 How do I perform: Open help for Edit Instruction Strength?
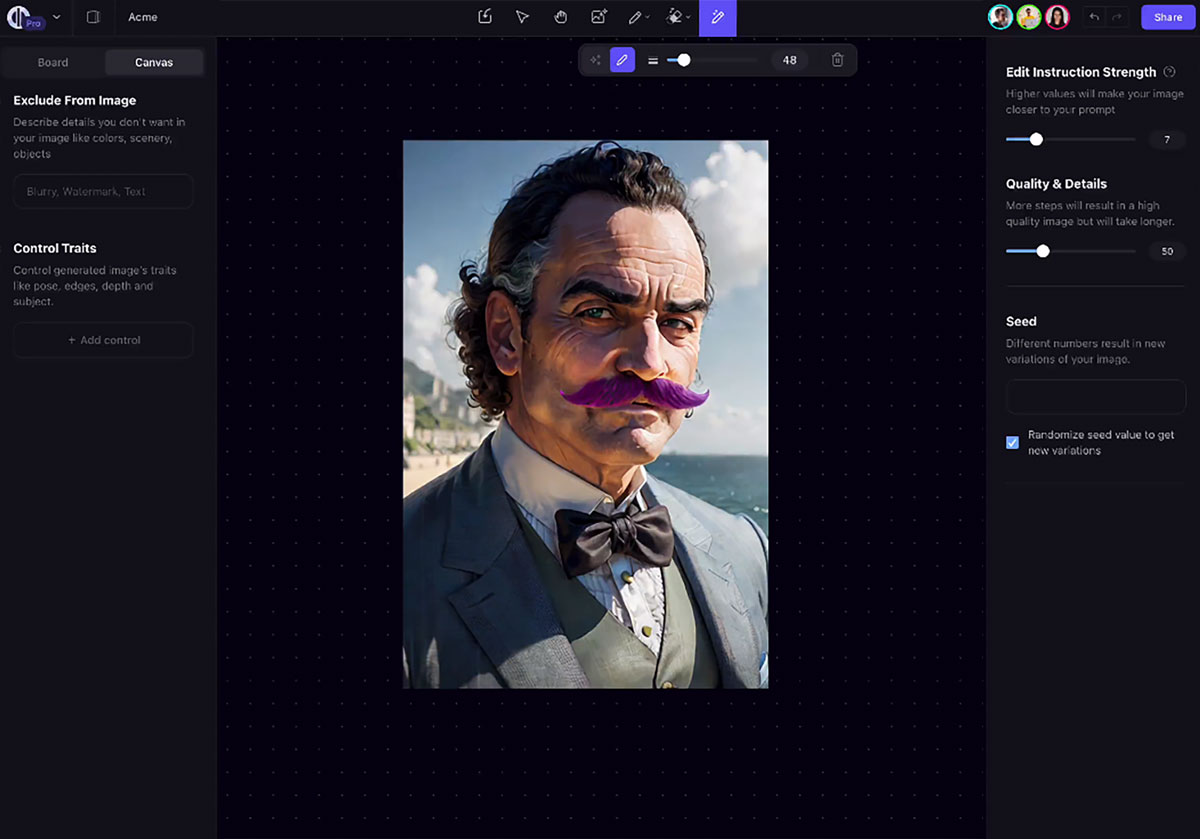(1169, 72)
